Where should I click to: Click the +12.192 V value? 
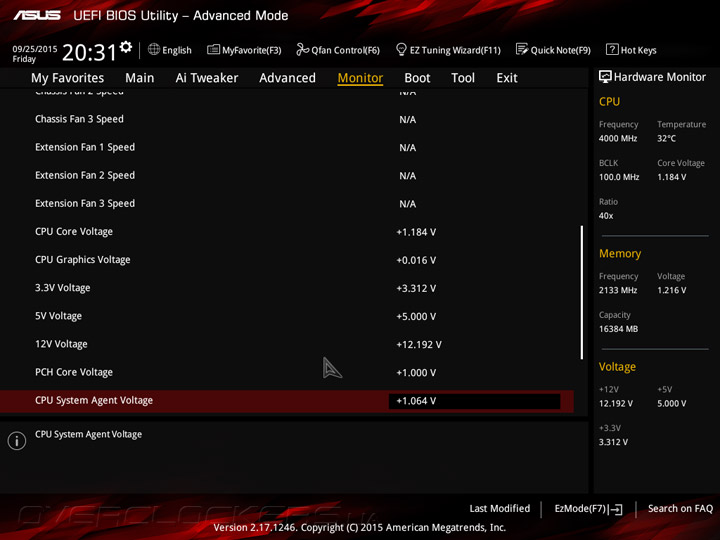pyautogui.click(x=419, y=344)
